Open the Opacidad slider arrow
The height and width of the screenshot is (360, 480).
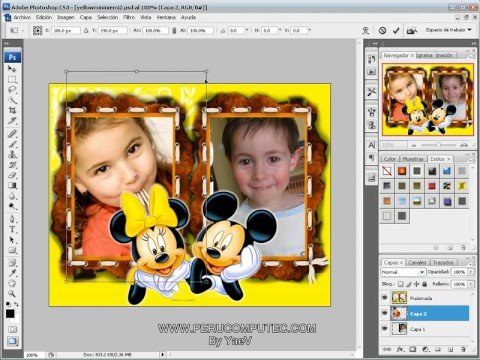(x=471, y=272)
